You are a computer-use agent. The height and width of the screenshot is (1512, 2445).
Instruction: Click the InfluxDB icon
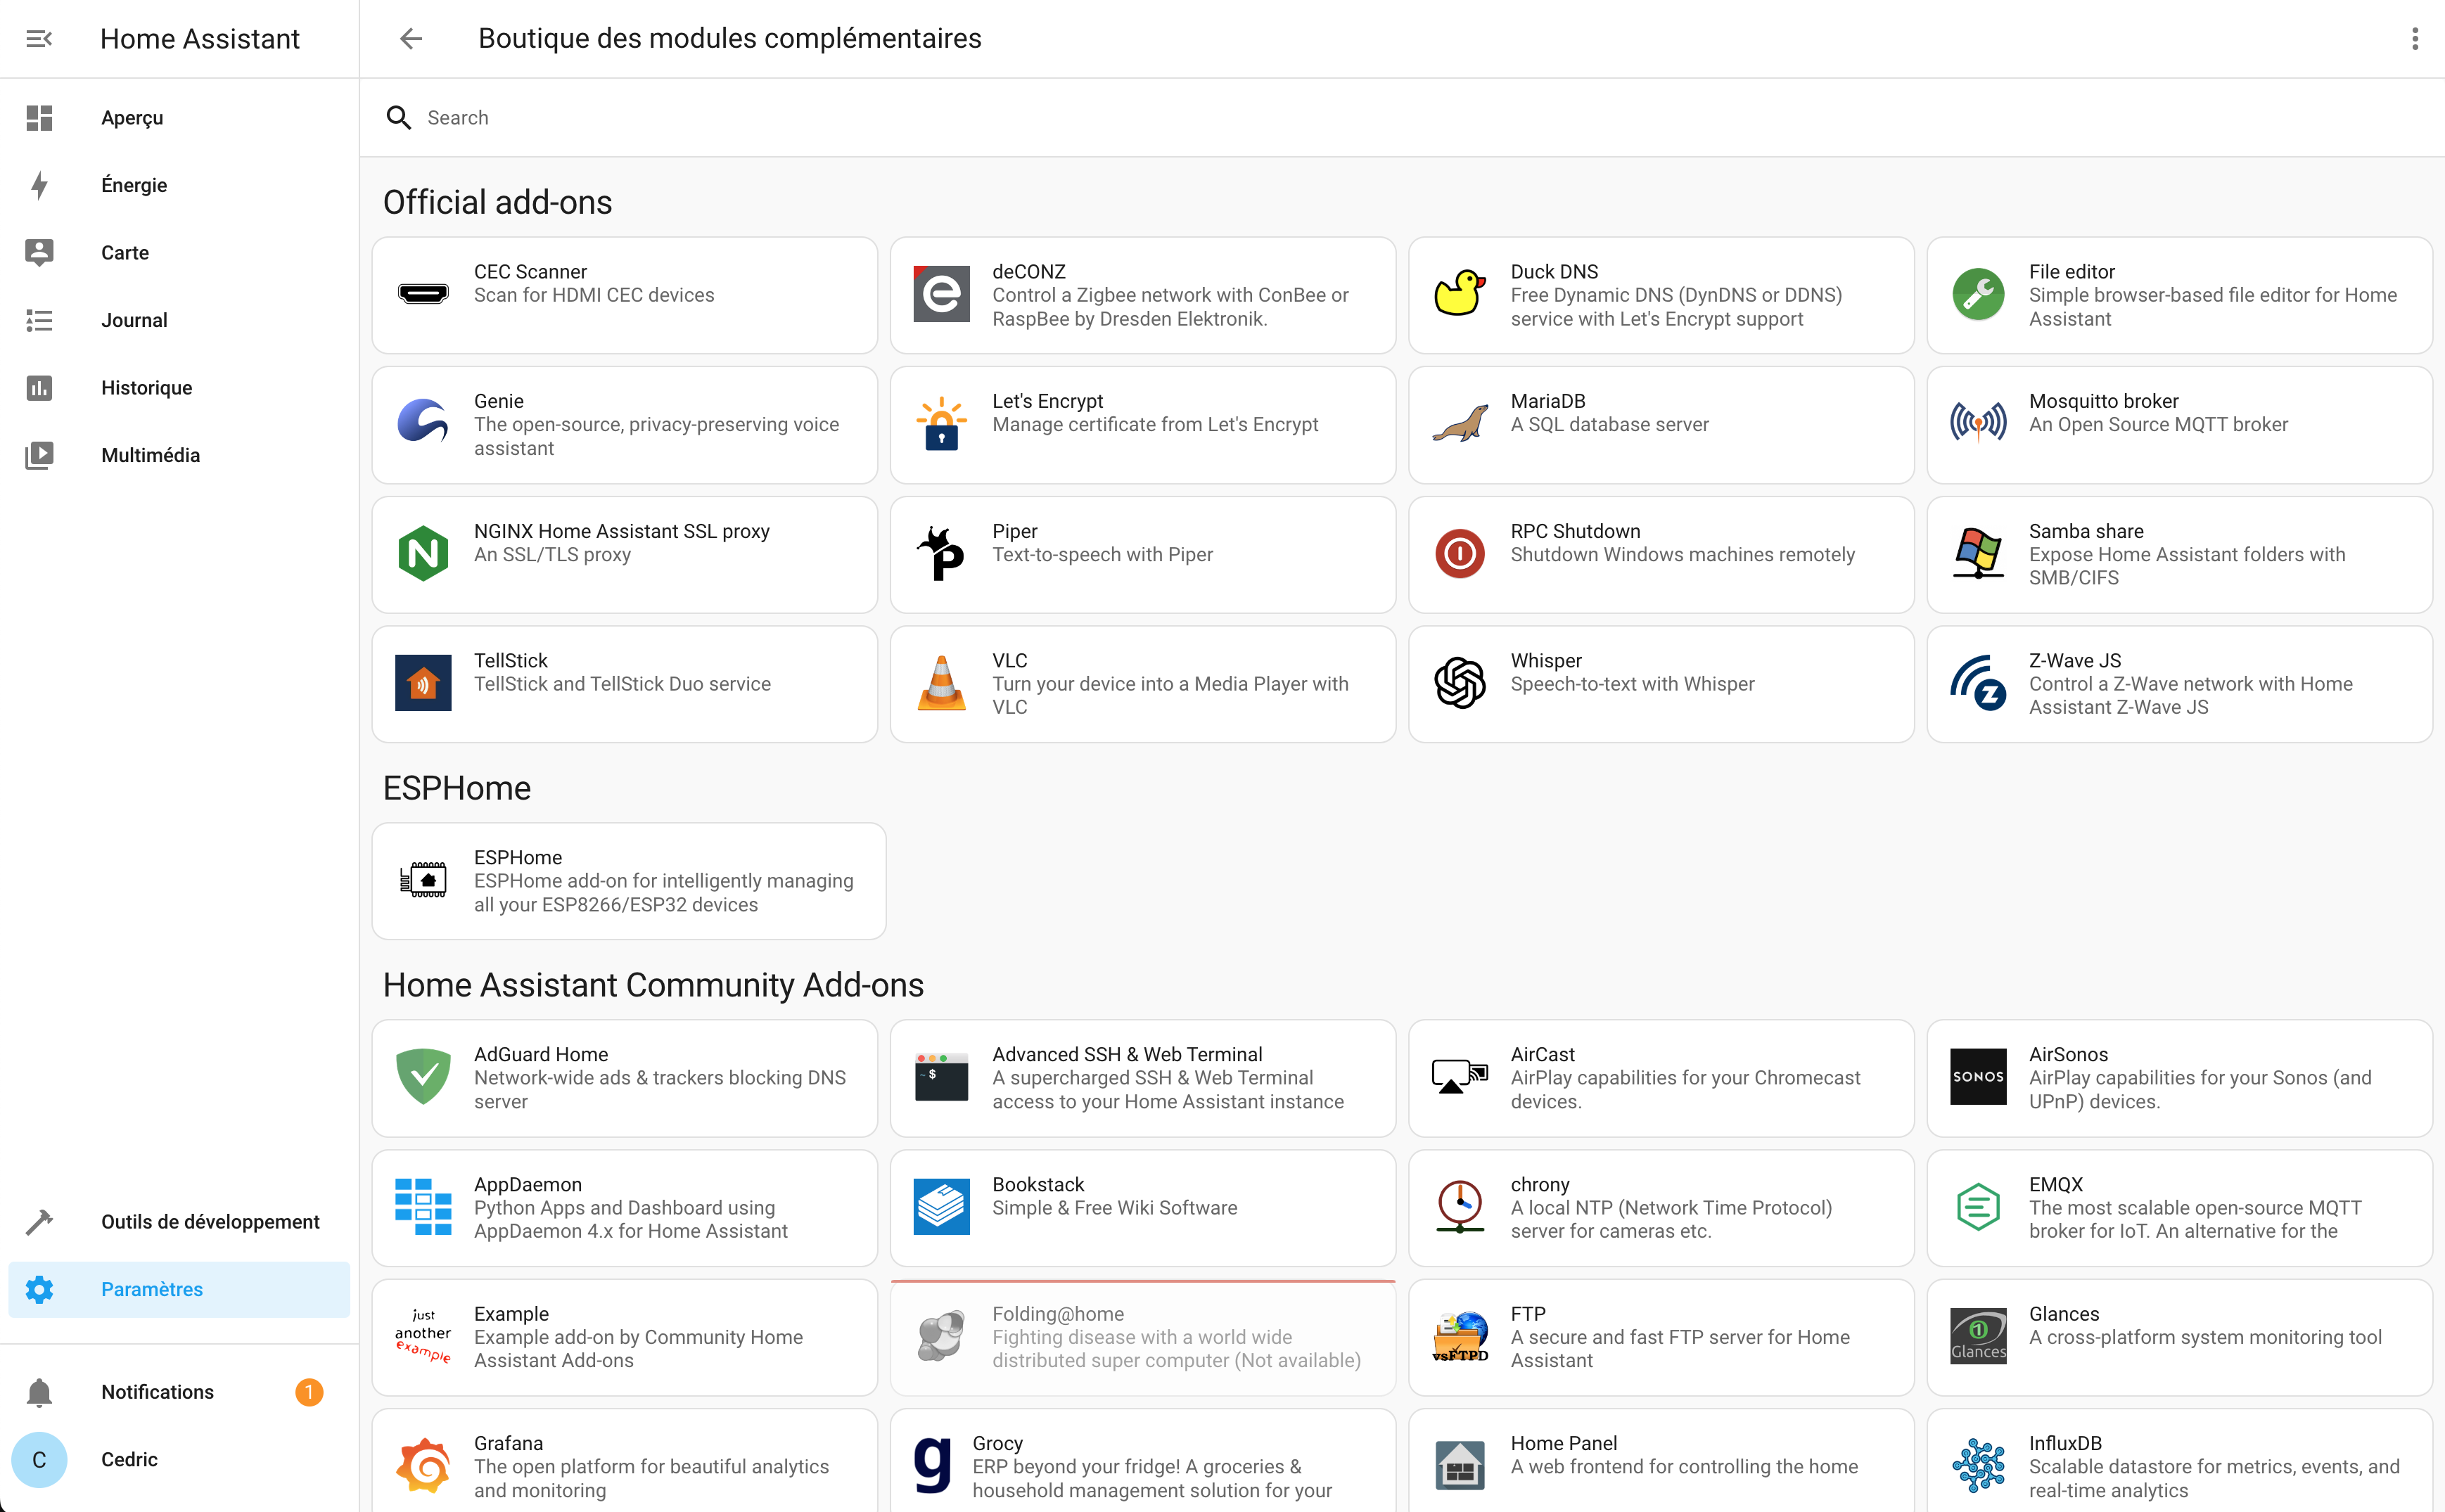[1977, 1466]
